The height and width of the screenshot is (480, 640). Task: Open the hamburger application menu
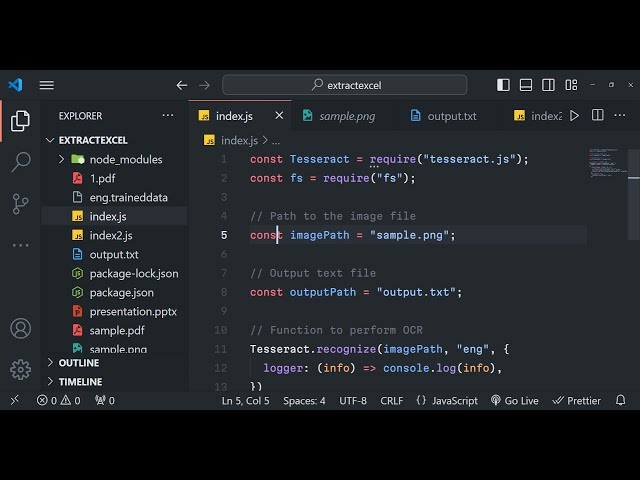point(47,85)
